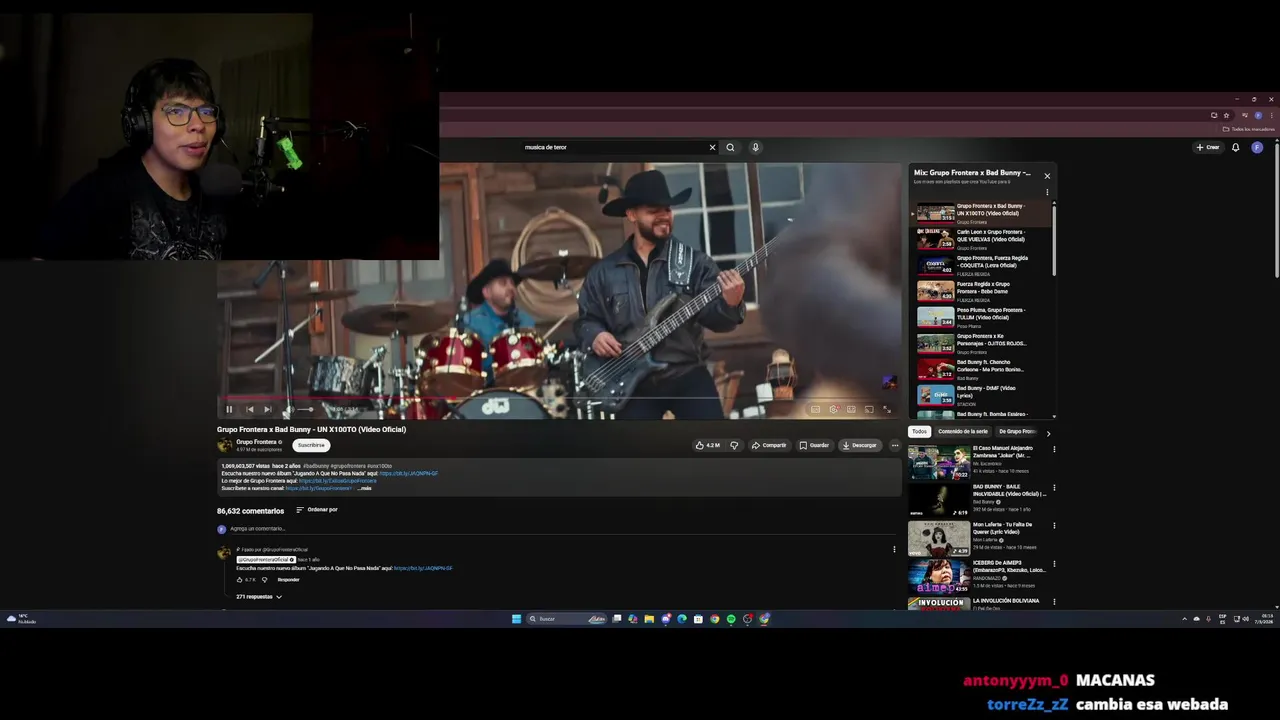Show more filter chips with the arrow
This screenshot has height=720, width=1280.
(x=1048, y=433)
